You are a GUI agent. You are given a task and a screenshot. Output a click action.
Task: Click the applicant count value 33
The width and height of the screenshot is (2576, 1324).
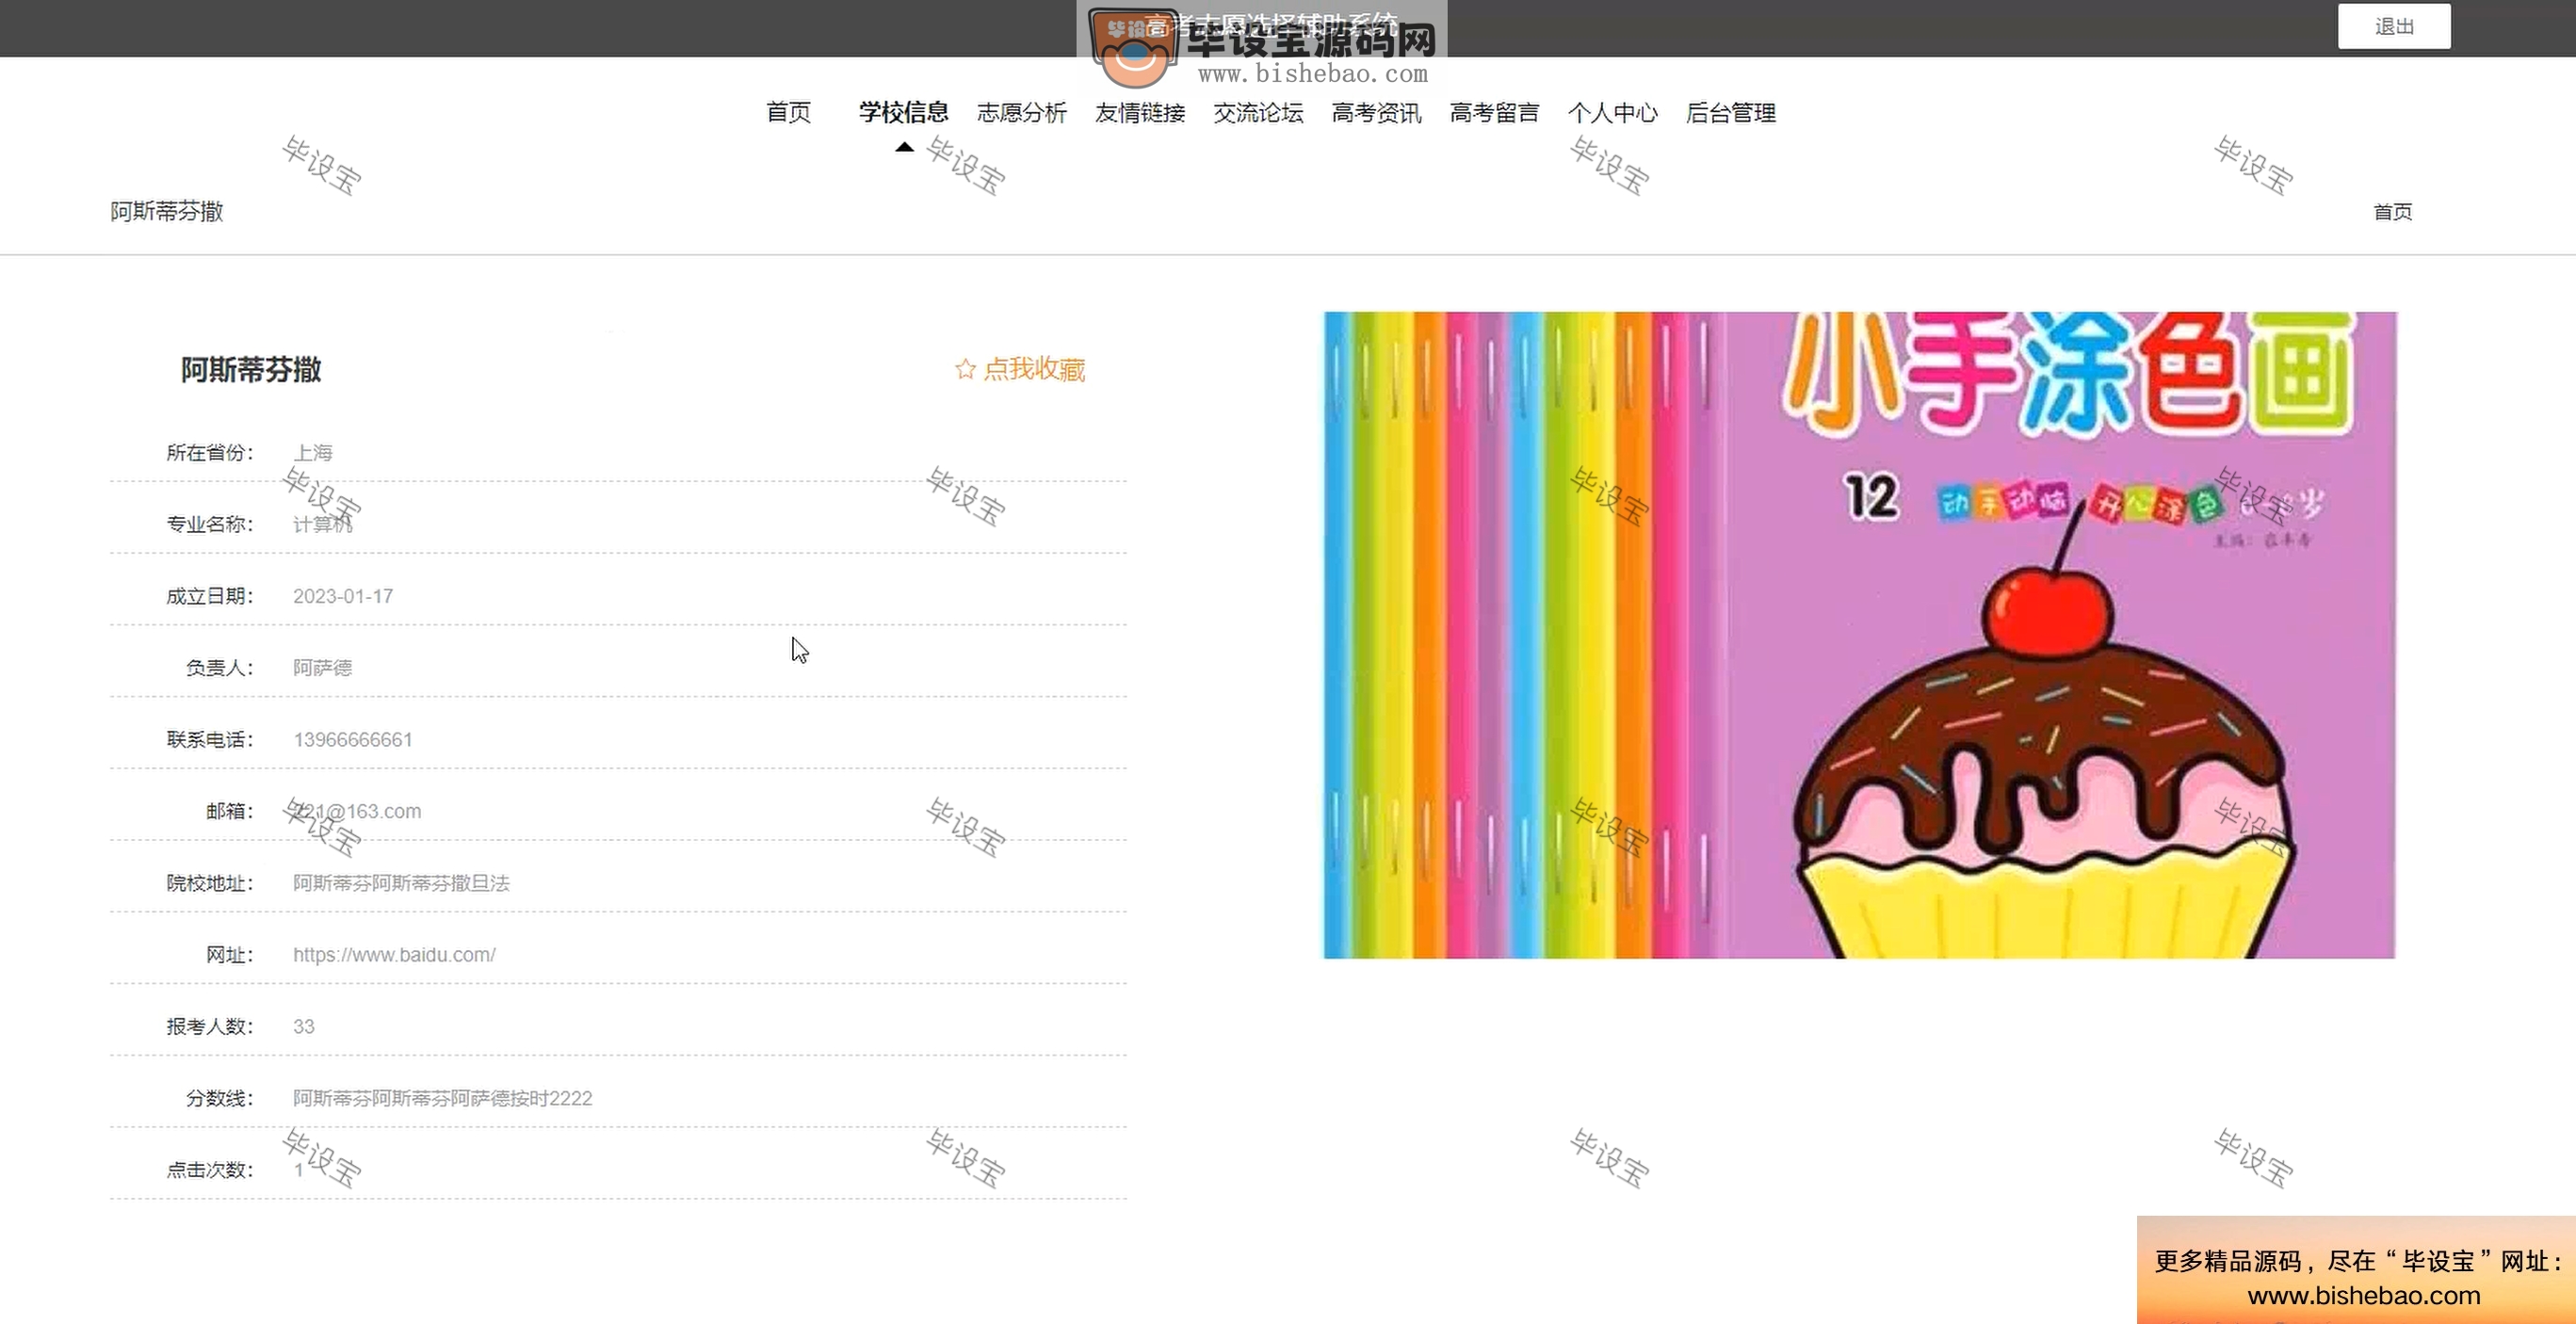304,1027
